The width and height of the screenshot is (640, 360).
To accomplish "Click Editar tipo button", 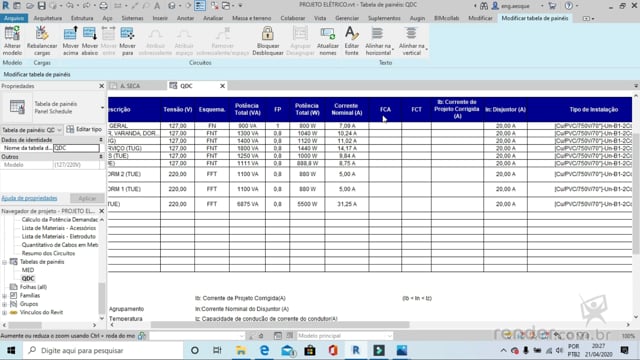I will 84,129.
